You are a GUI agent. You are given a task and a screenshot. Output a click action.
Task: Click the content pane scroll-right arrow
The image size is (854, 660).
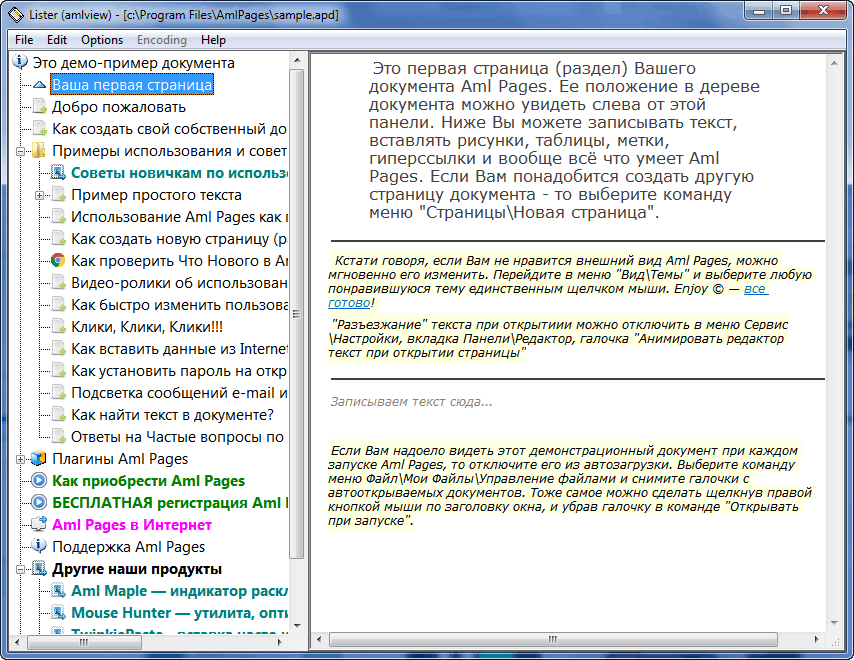tap(817, 639)
